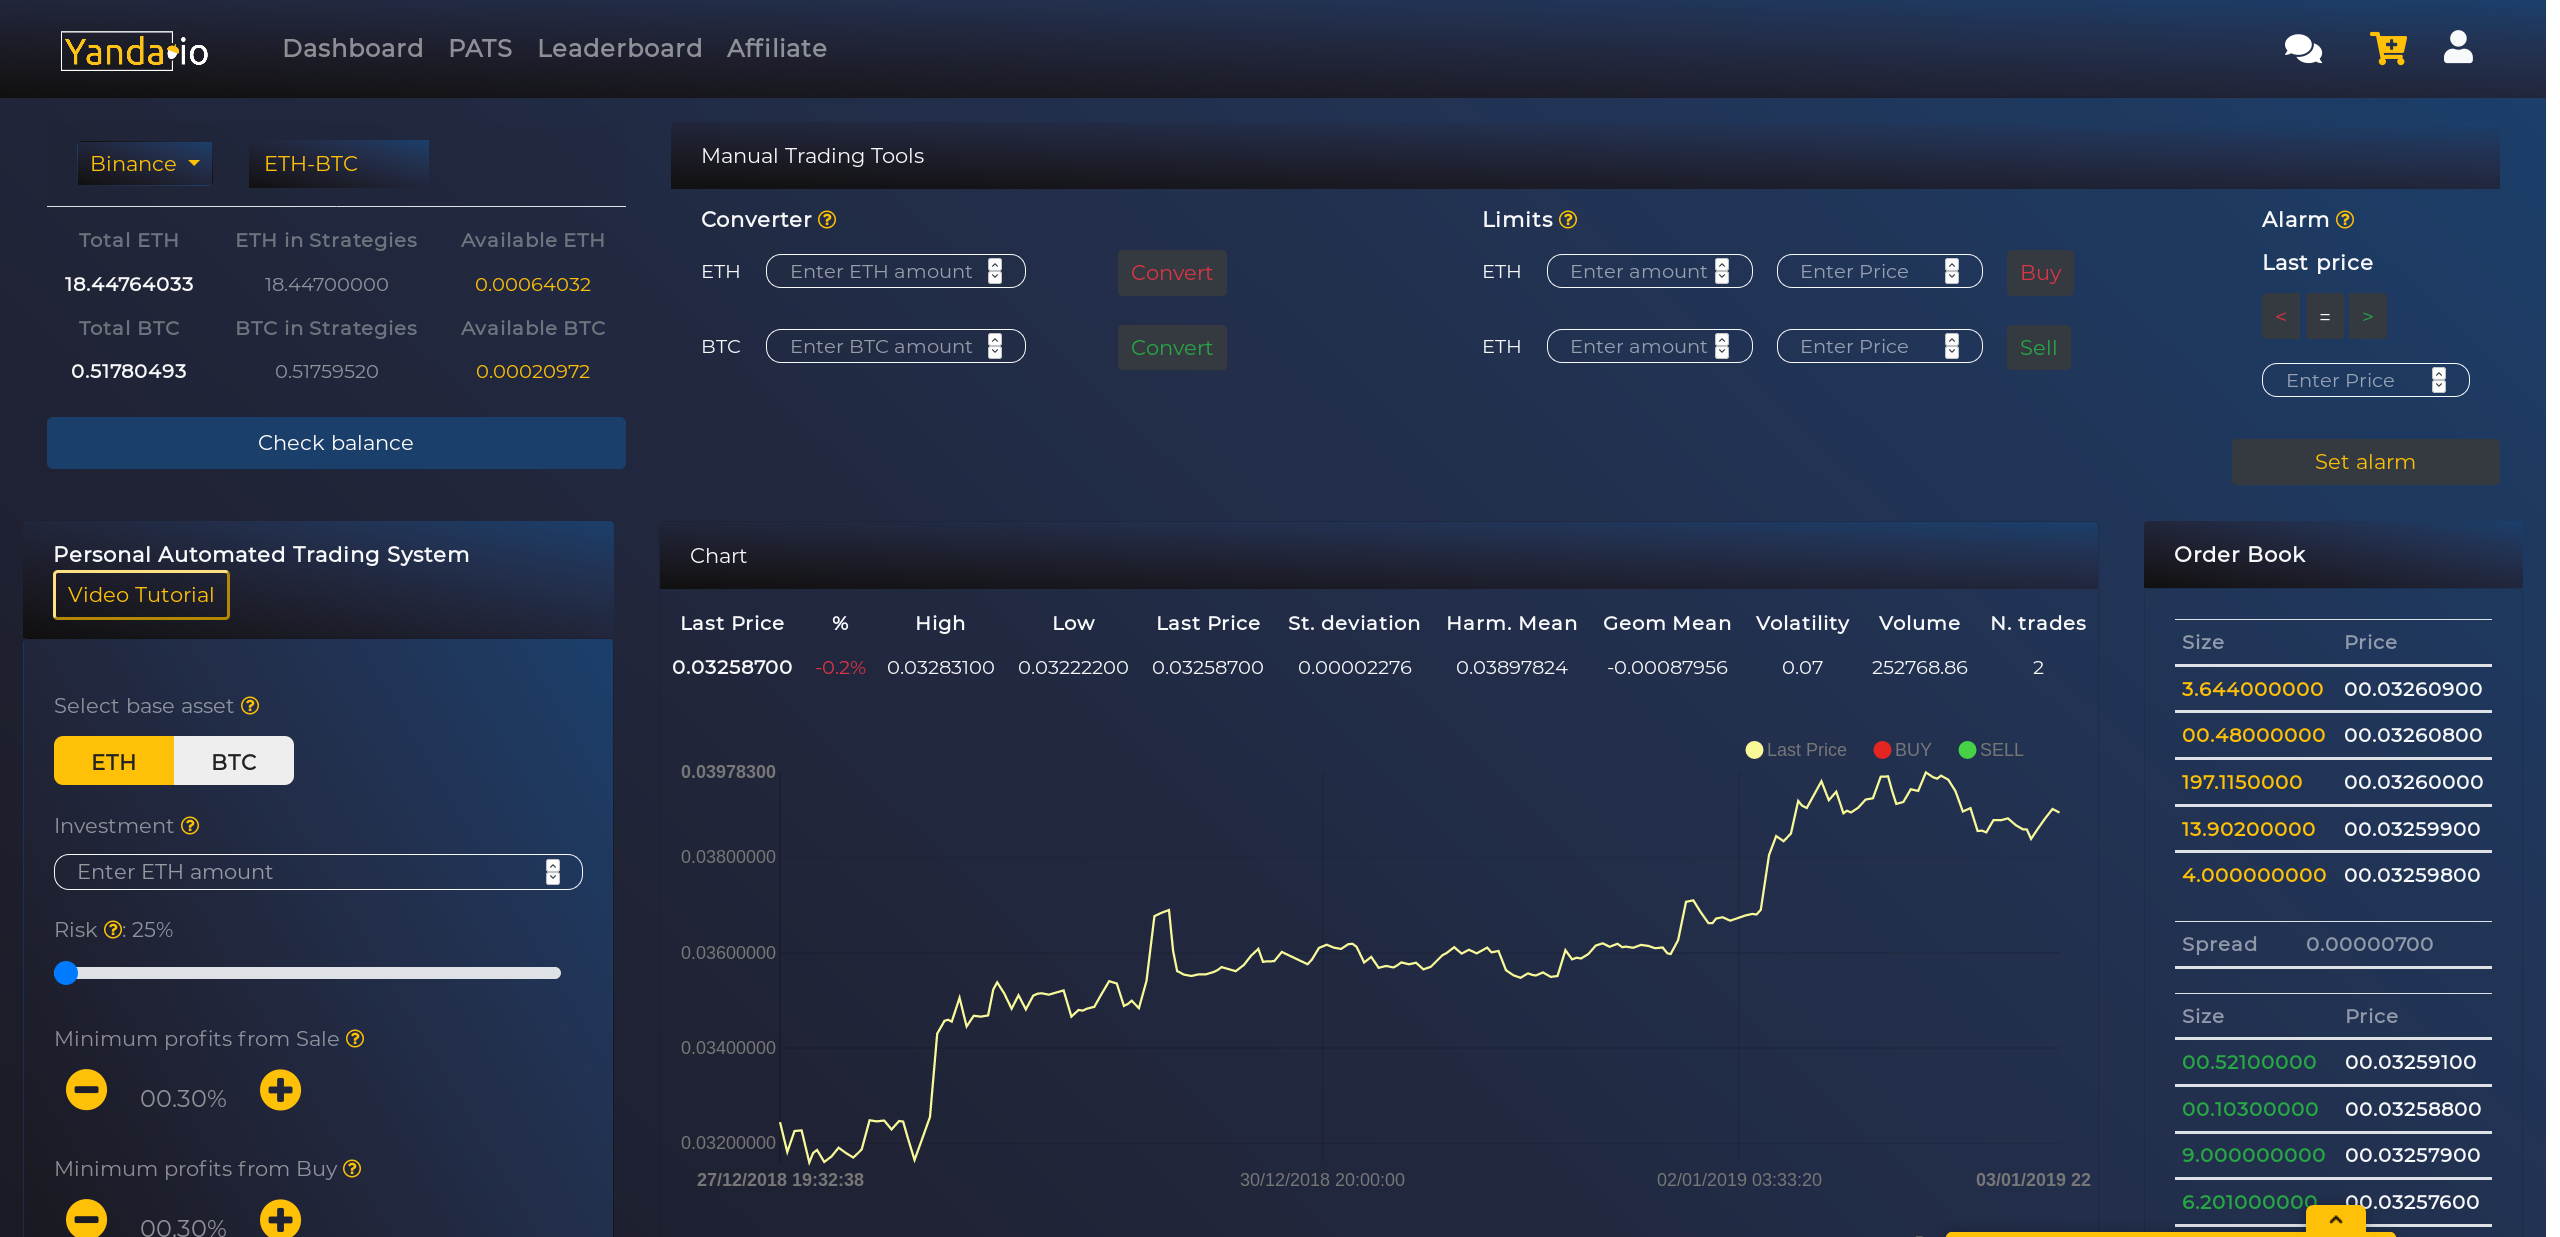This screenshot has width=2560, height=1237.
Task: Increase Minimum profits from Sale with plus
Action: tap(280, 1090)
